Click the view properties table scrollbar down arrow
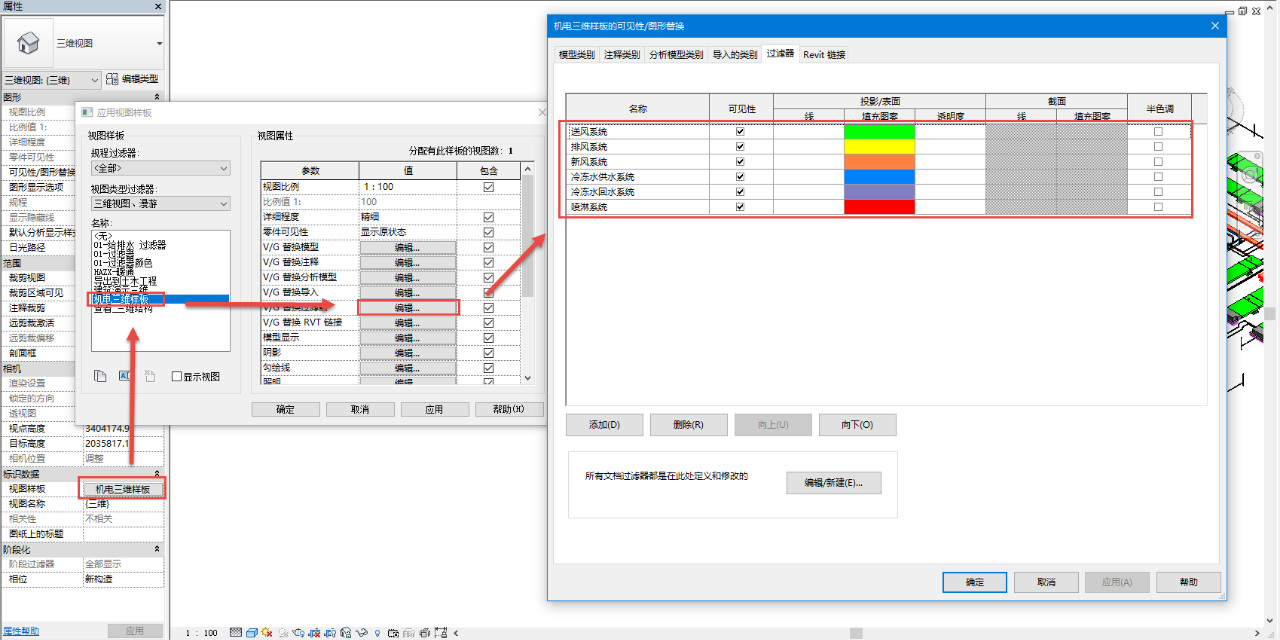The image size is (1280, 640). [528, 378]
